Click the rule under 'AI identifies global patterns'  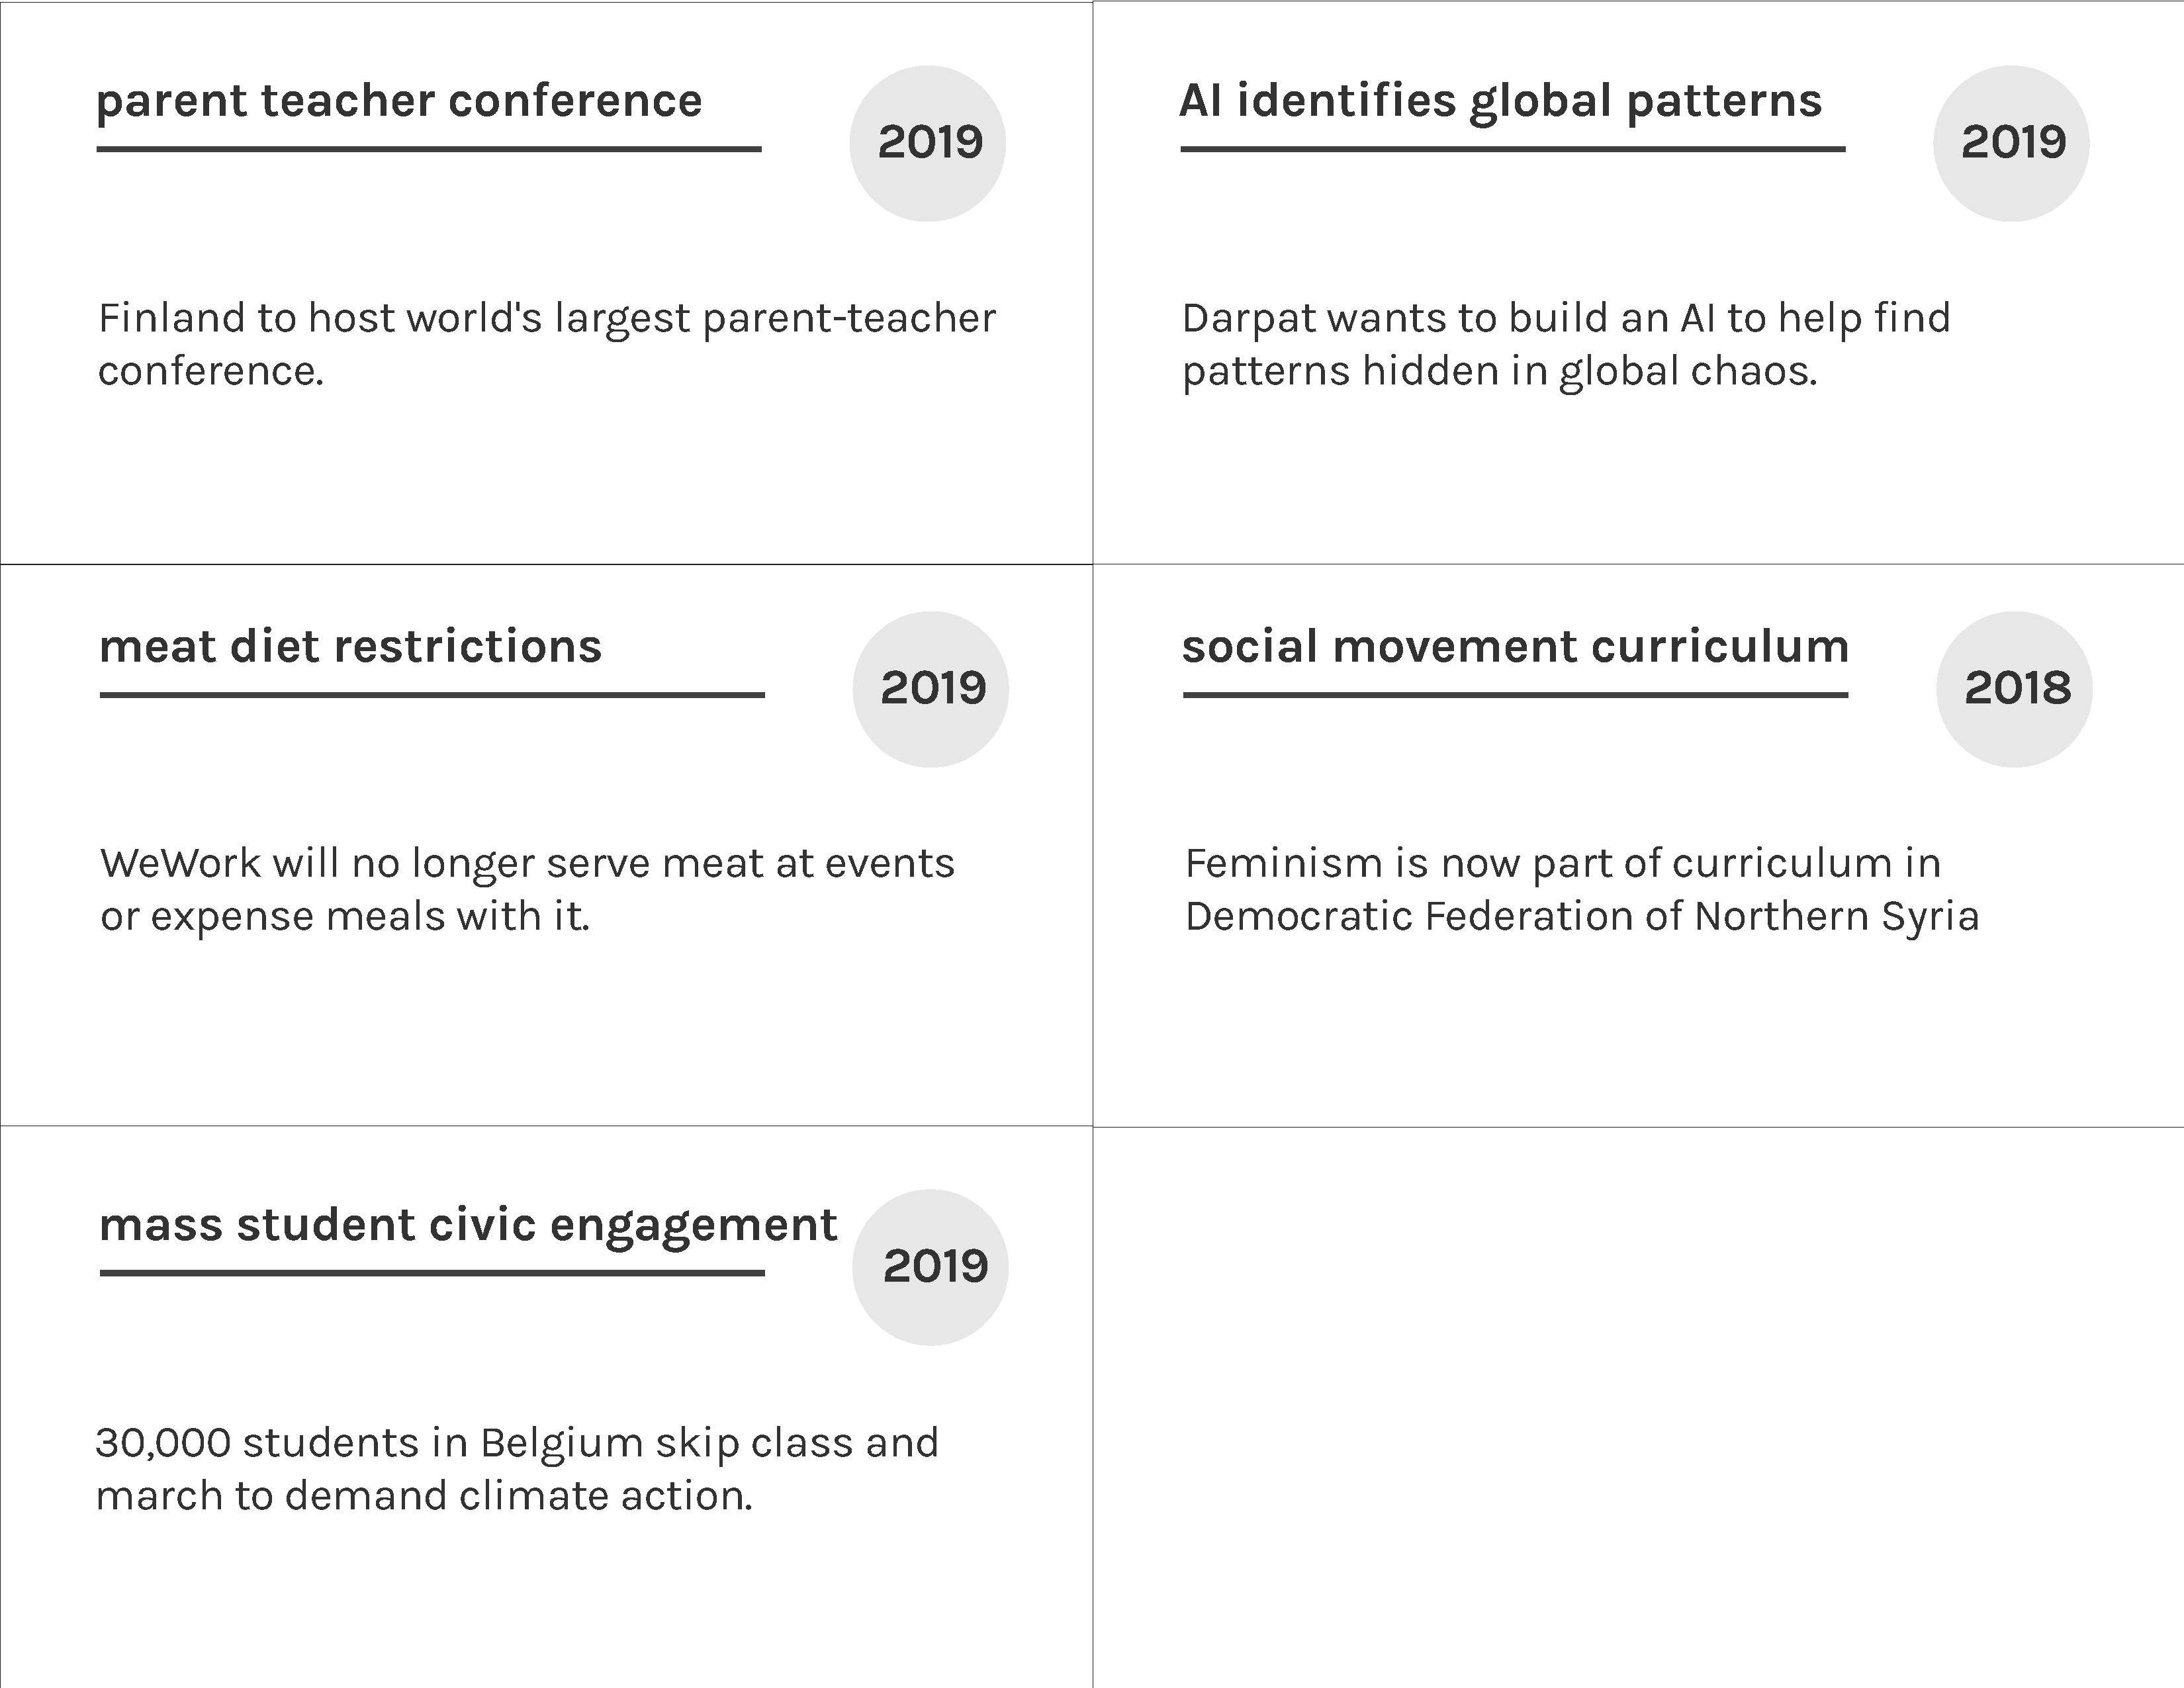coord(1512,149)
